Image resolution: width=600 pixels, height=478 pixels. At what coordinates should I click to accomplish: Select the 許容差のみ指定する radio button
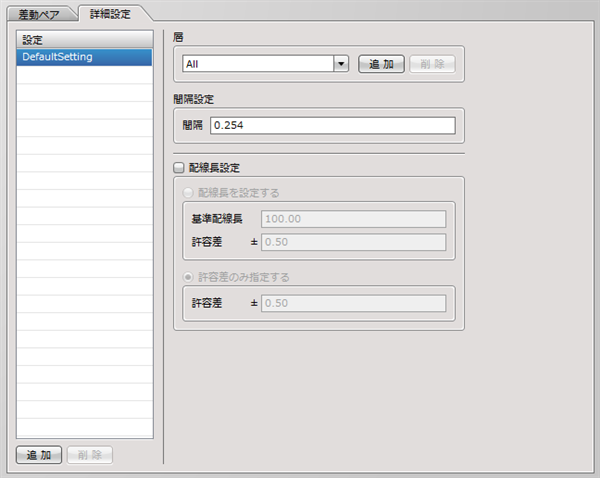(x=188, y=277)
